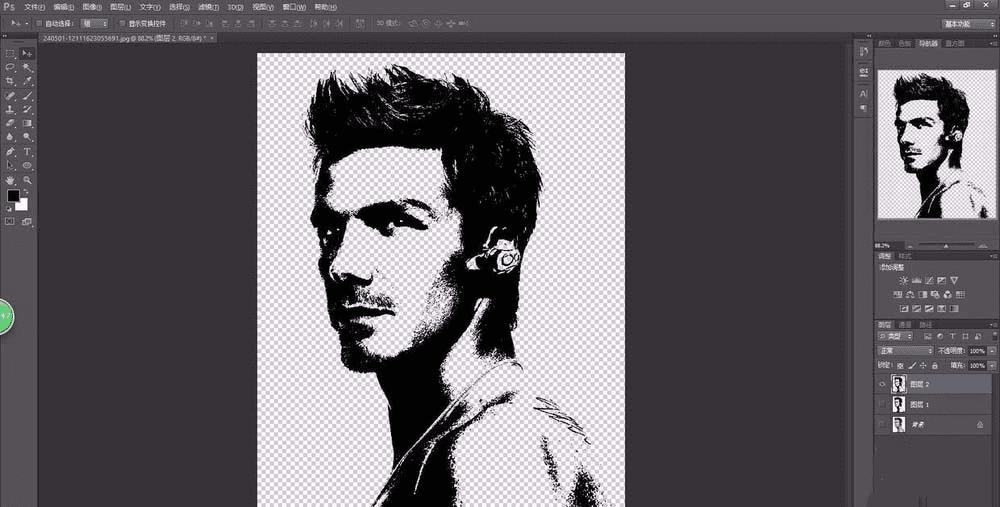Select the Rectangular Marquee tool
1000x507 pixels.
point(10,53)
